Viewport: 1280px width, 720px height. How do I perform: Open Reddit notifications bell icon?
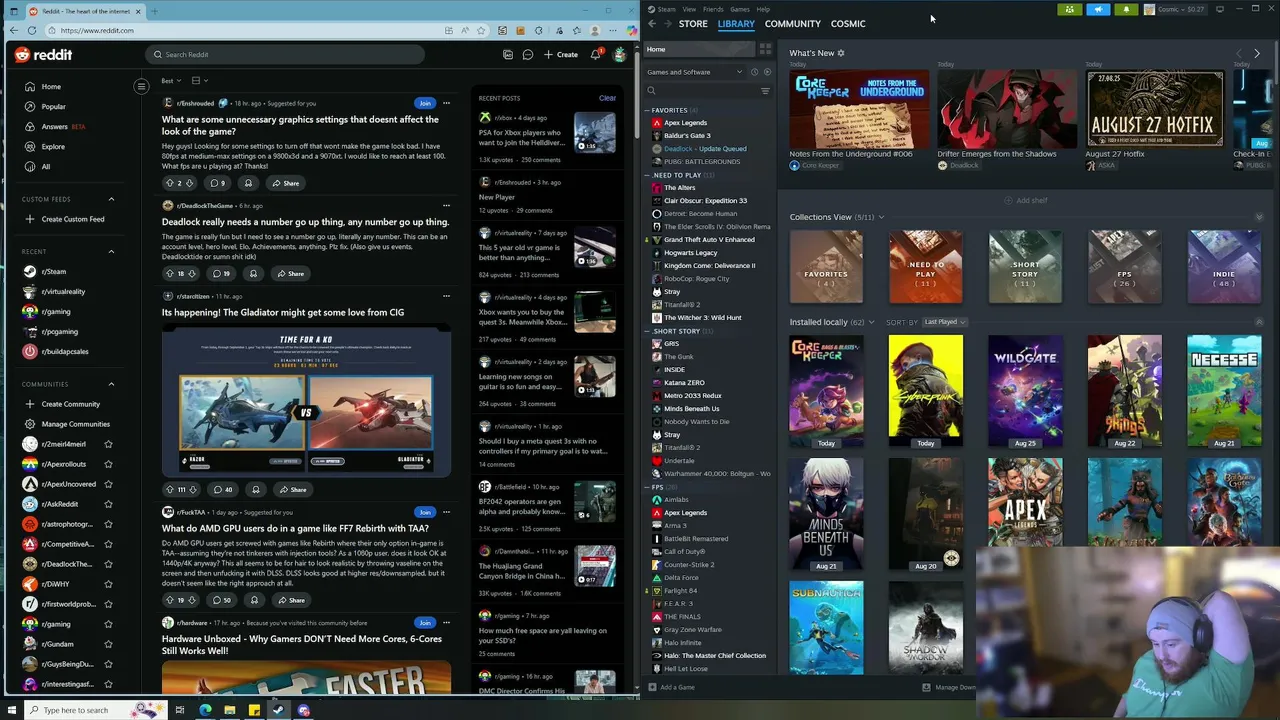(595, 54)
